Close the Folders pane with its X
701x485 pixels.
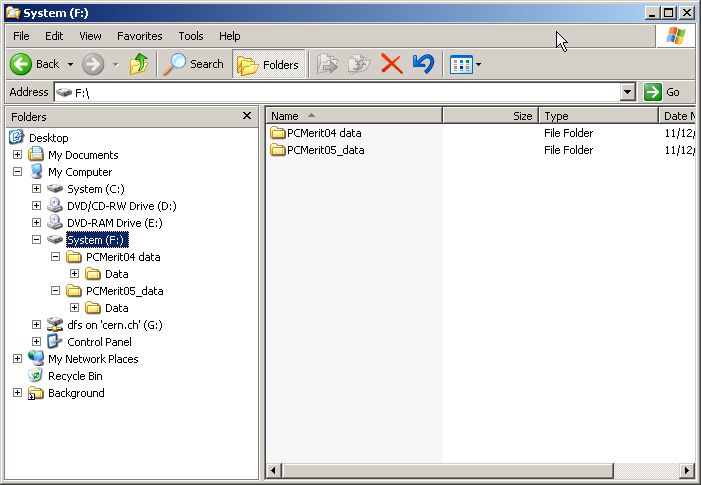point(247,116)
